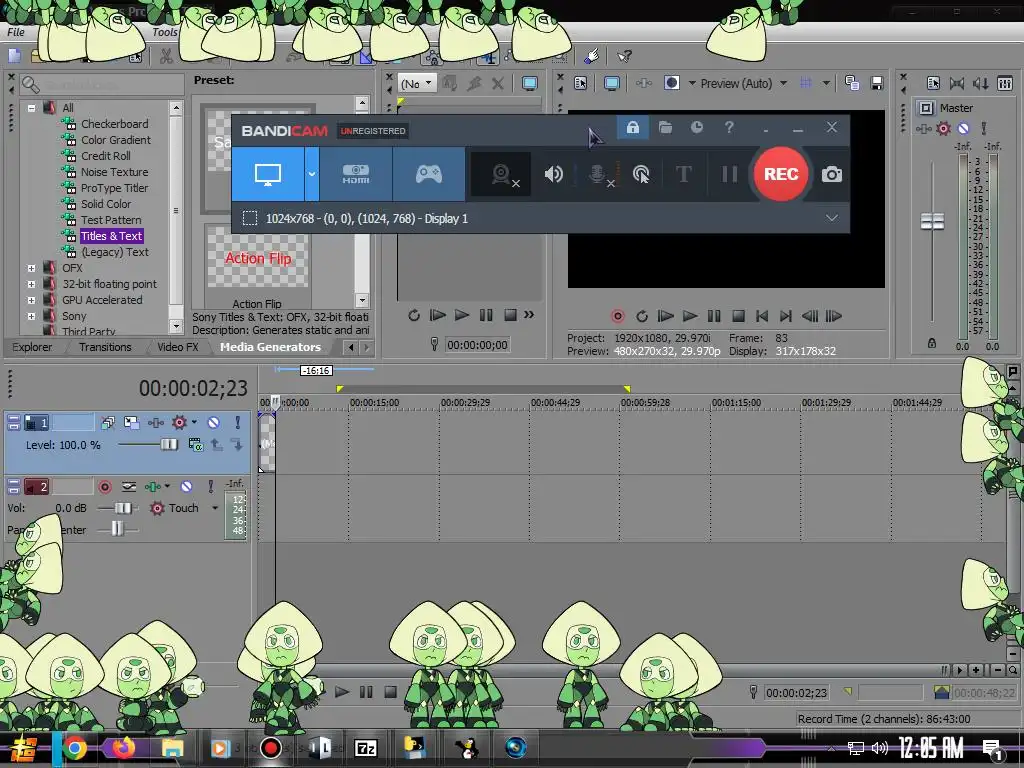Select the Color Gradient generator

(x=116, y=140)
